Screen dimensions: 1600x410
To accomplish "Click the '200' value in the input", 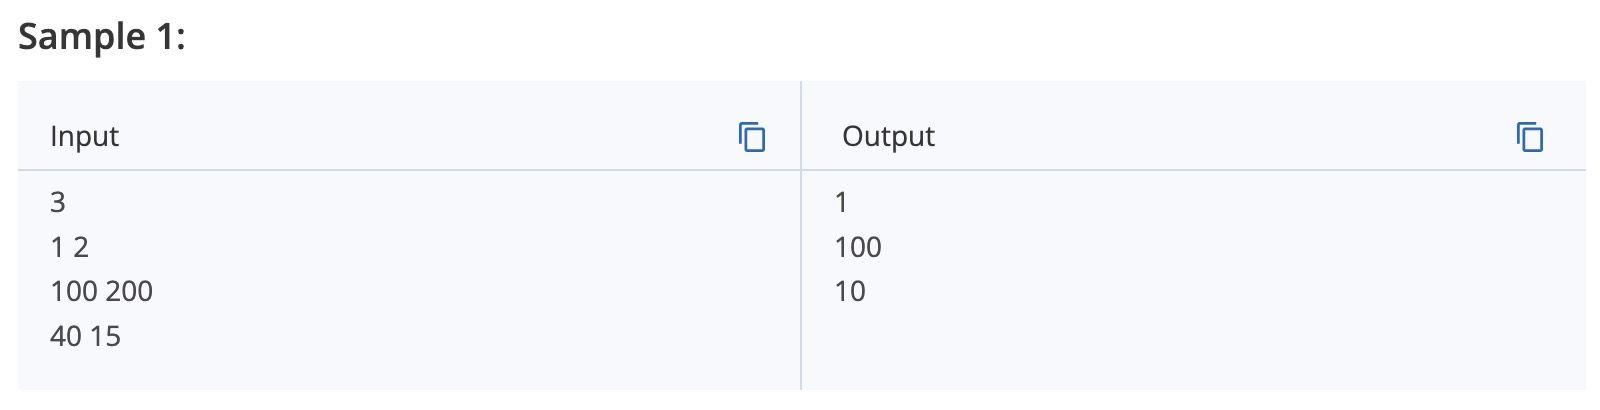I will point(129,291).
